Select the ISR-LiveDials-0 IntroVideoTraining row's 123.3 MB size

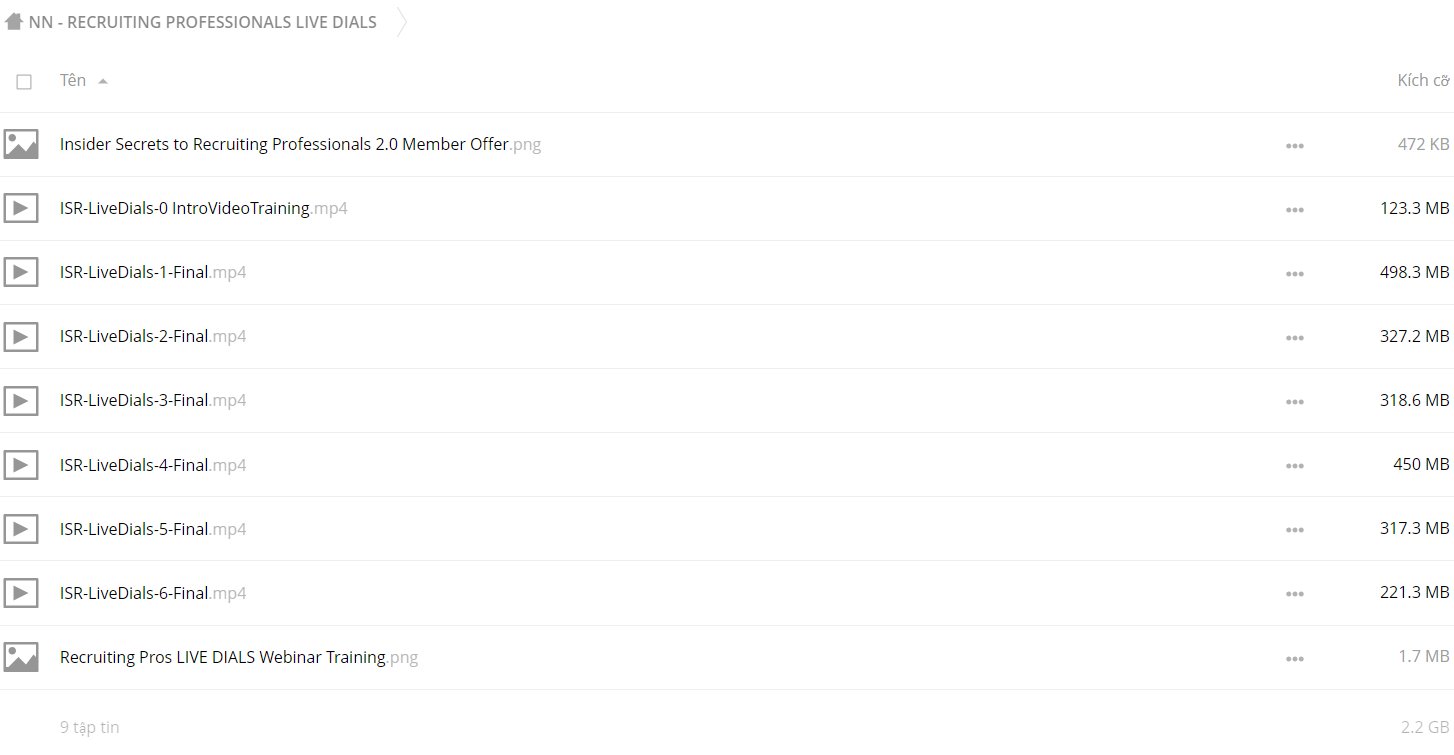coord(1415,208)
